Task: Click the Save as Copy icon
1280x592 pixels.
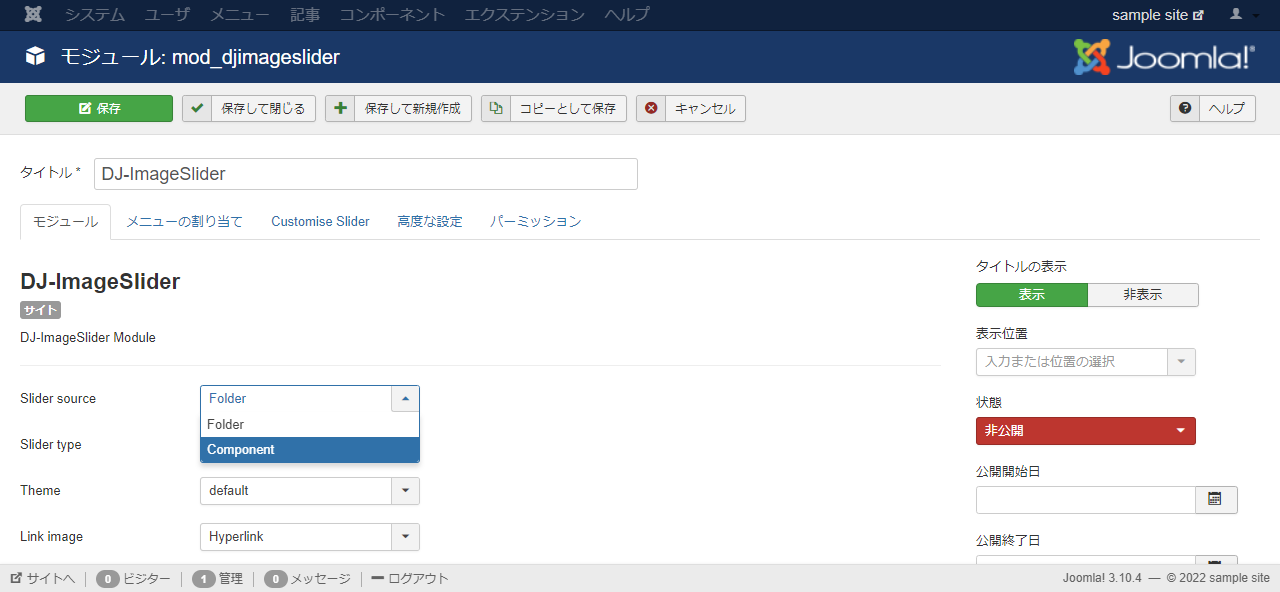Action: click(x=496, y=109)
